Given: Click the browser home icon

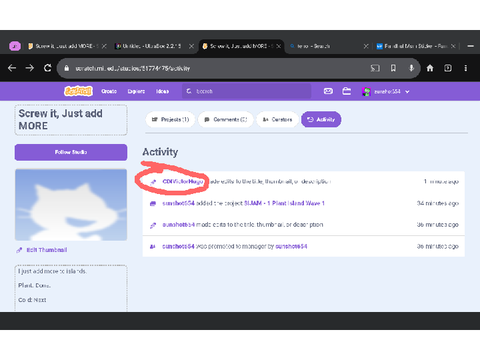Looking at the screenshot, I should (430, 68).
